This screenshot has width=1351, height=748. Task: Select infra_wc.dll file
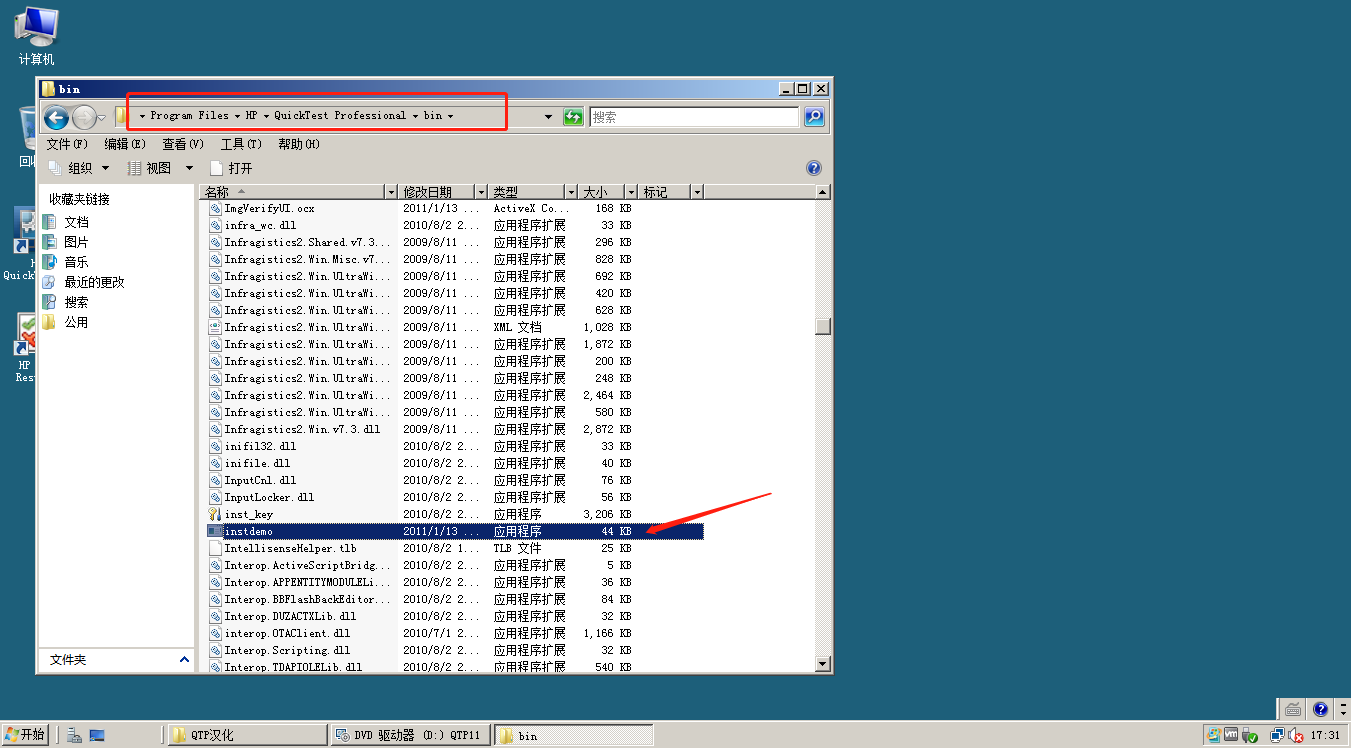(455, 225)
